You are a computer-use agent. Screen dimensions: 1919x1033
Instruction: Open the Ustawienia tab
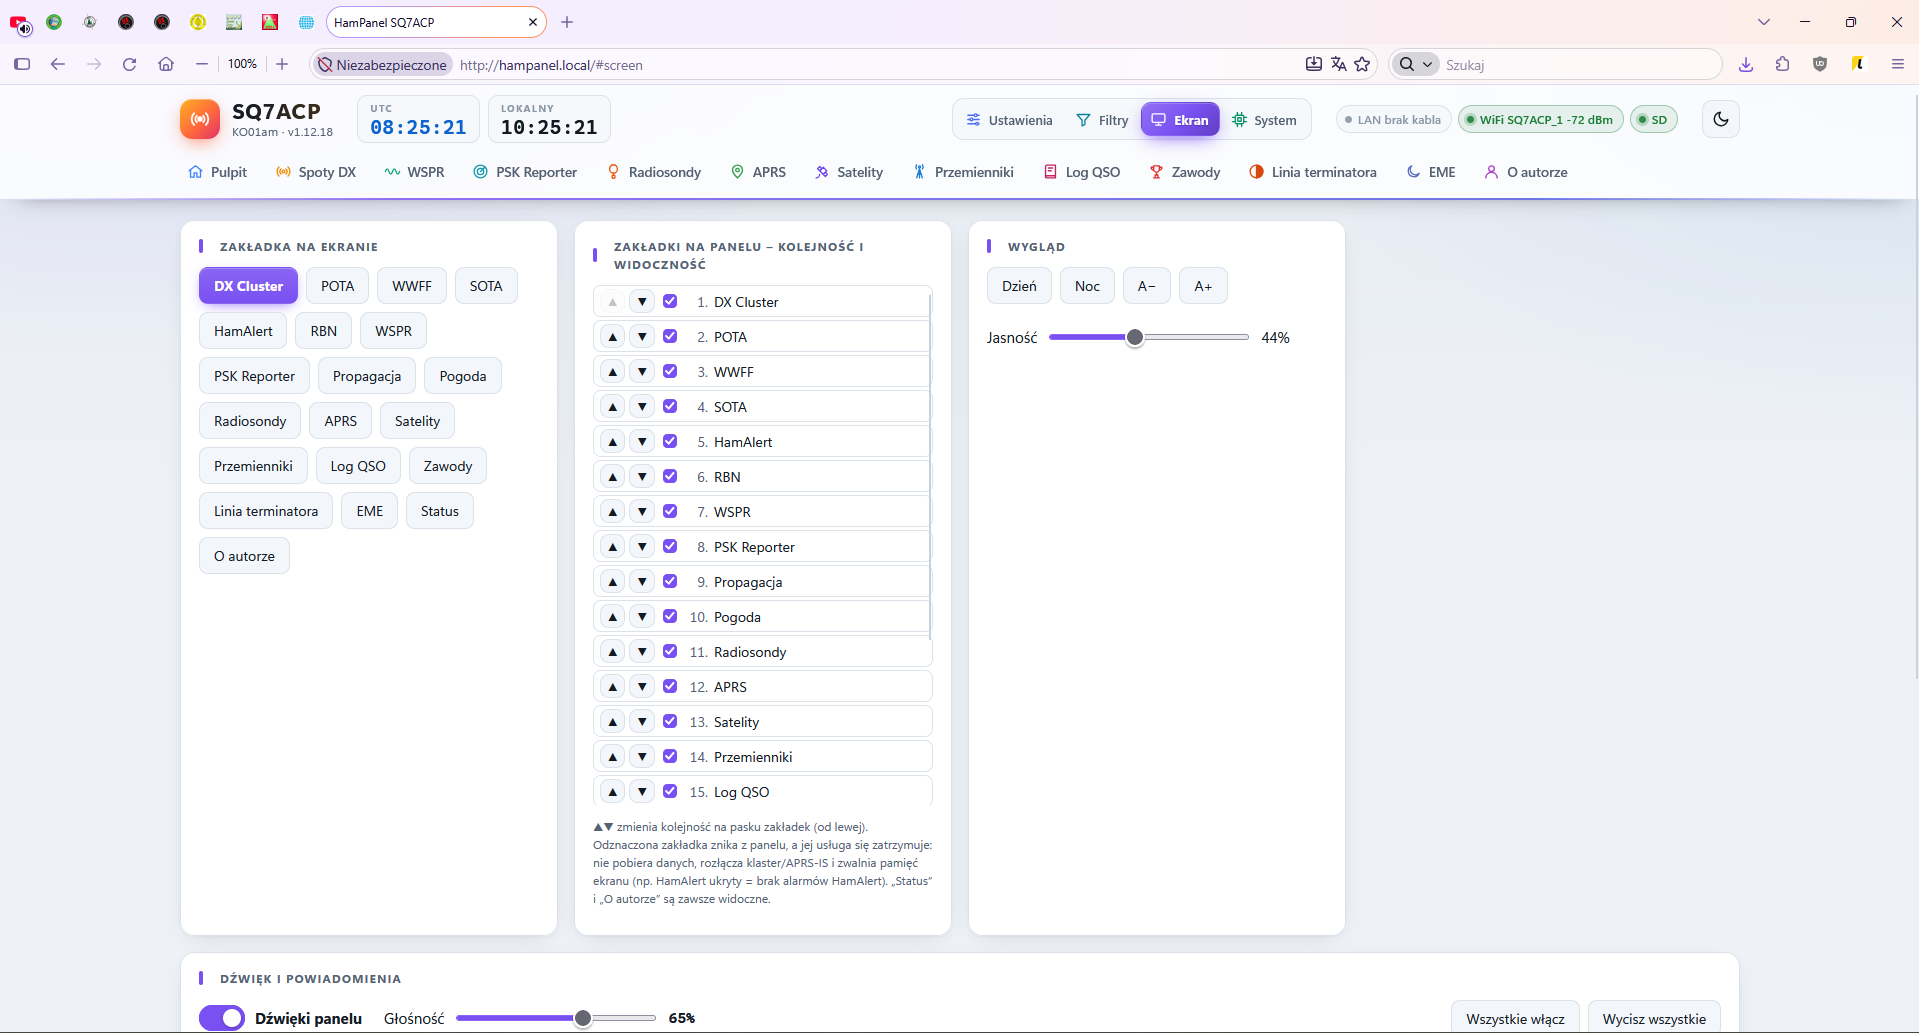point(1009,120)
